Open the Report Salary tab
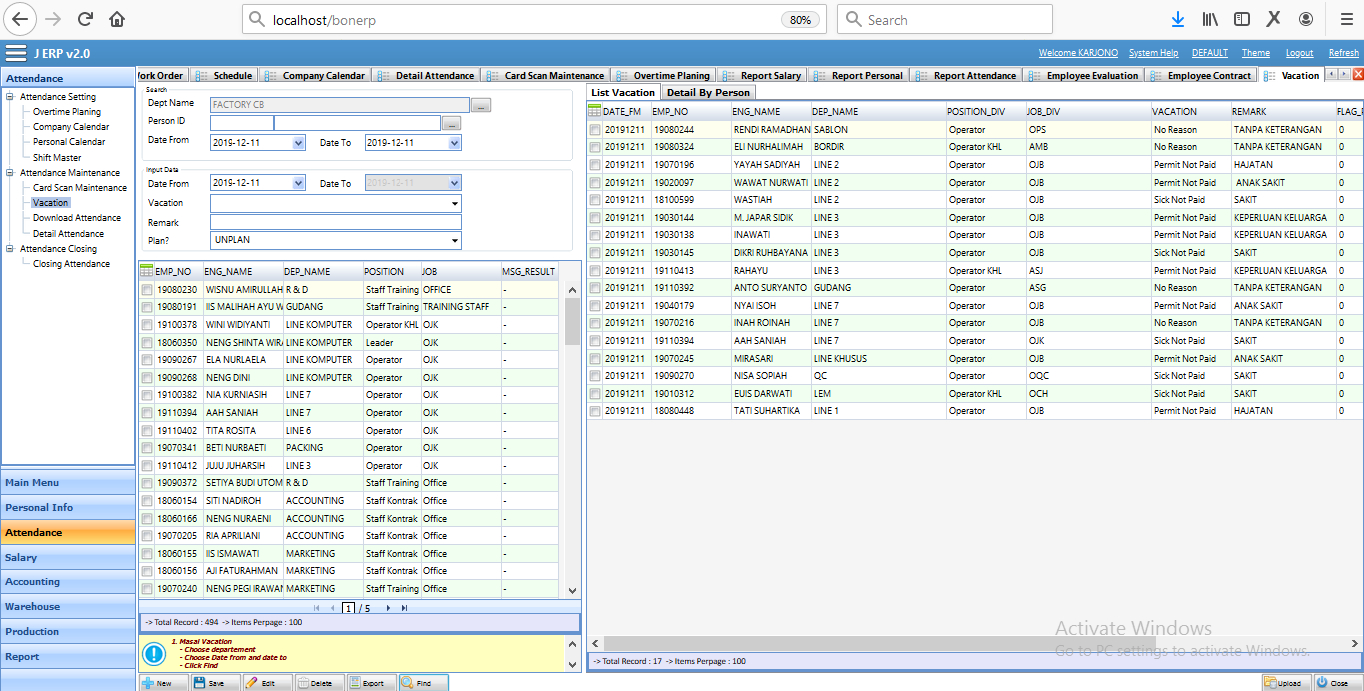Image resolution: width=1364 pixels, height=691 pixels. point(770,76)
